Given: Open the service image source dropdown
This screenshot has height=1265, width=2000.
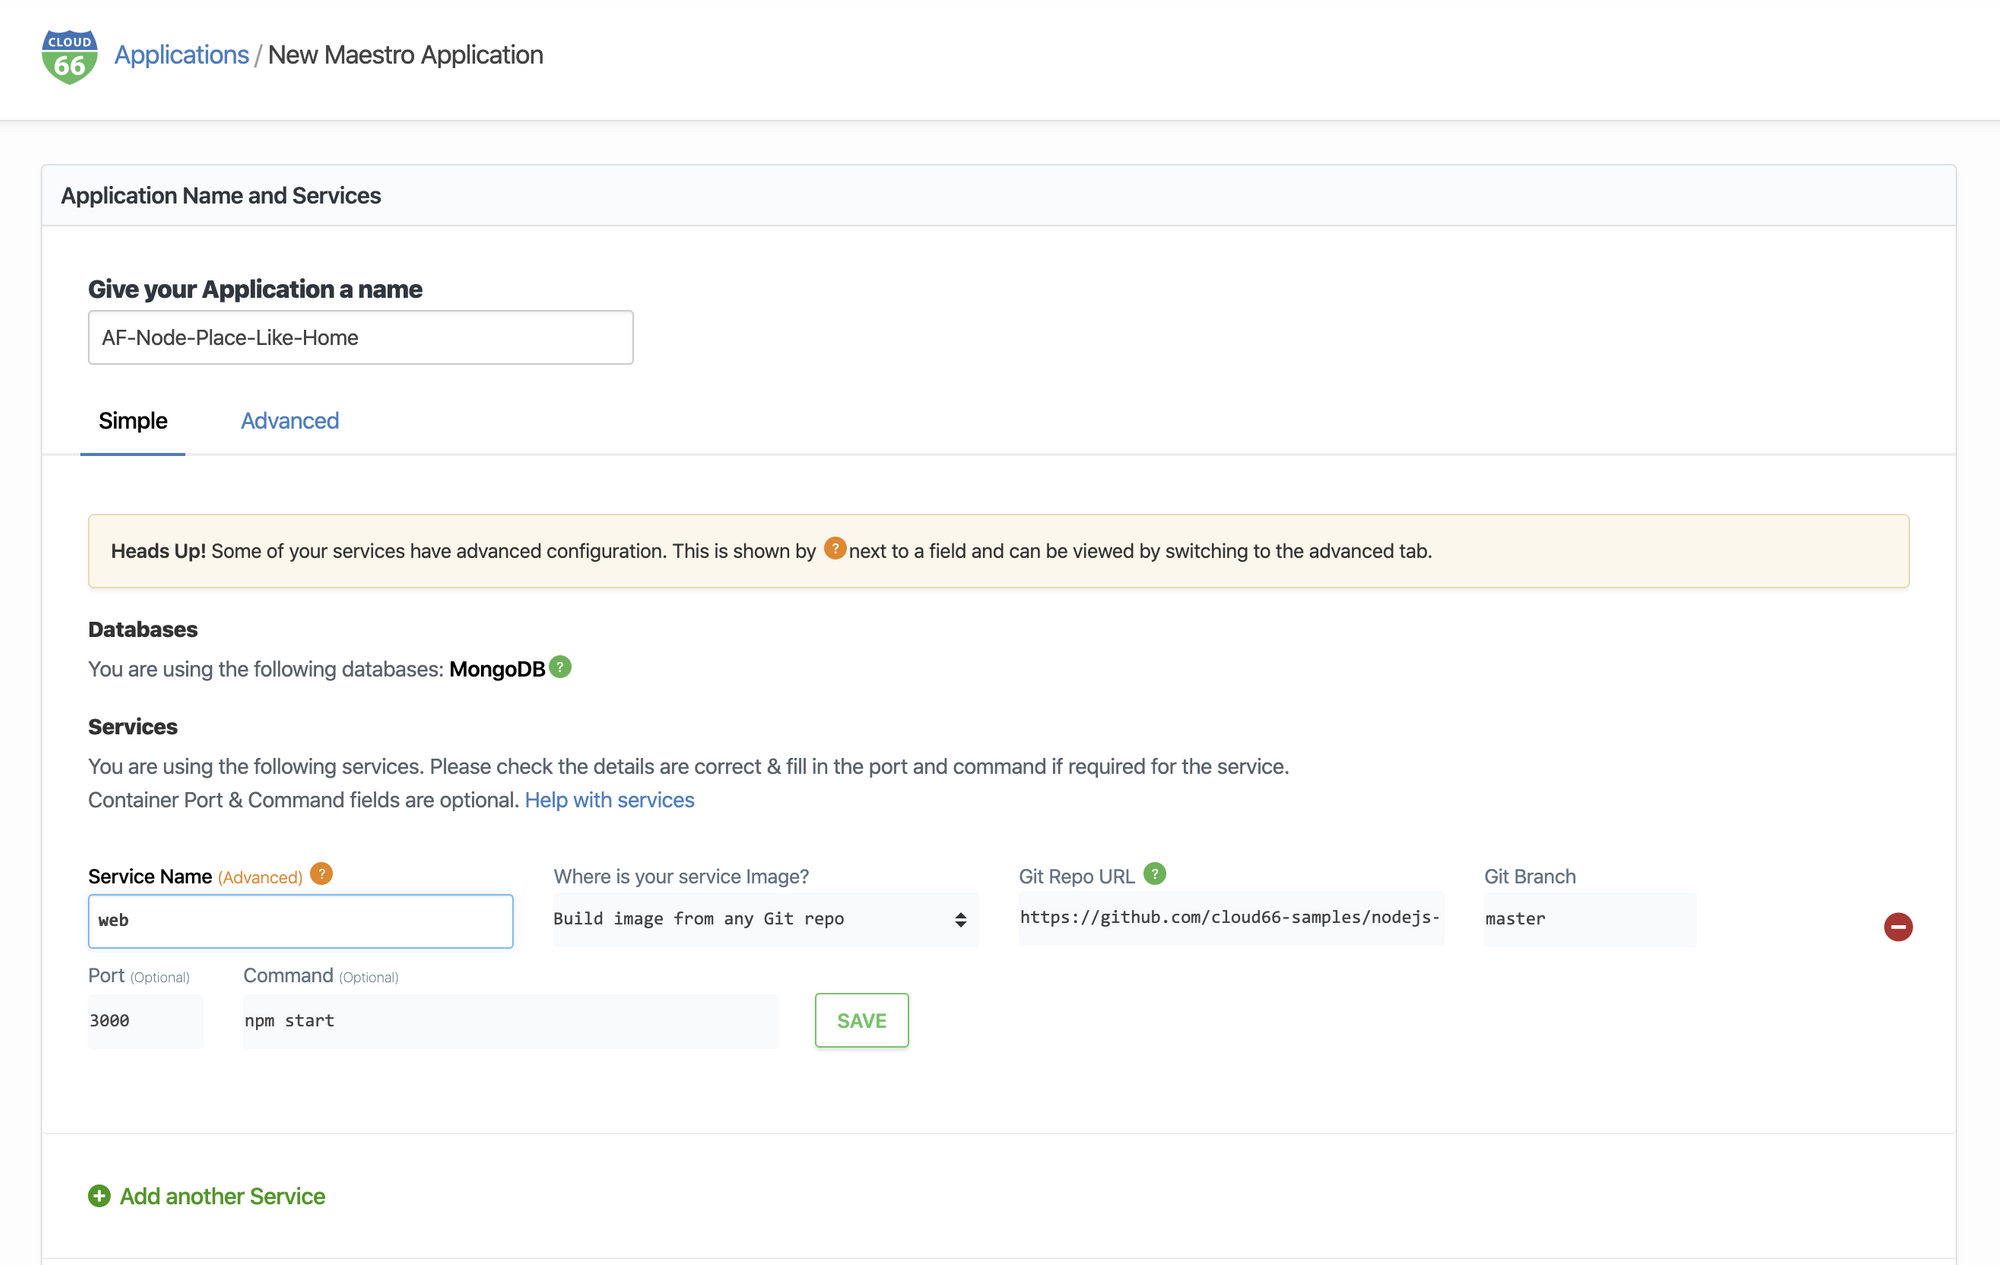Looking at the screenshot, I should click(763, 920).
